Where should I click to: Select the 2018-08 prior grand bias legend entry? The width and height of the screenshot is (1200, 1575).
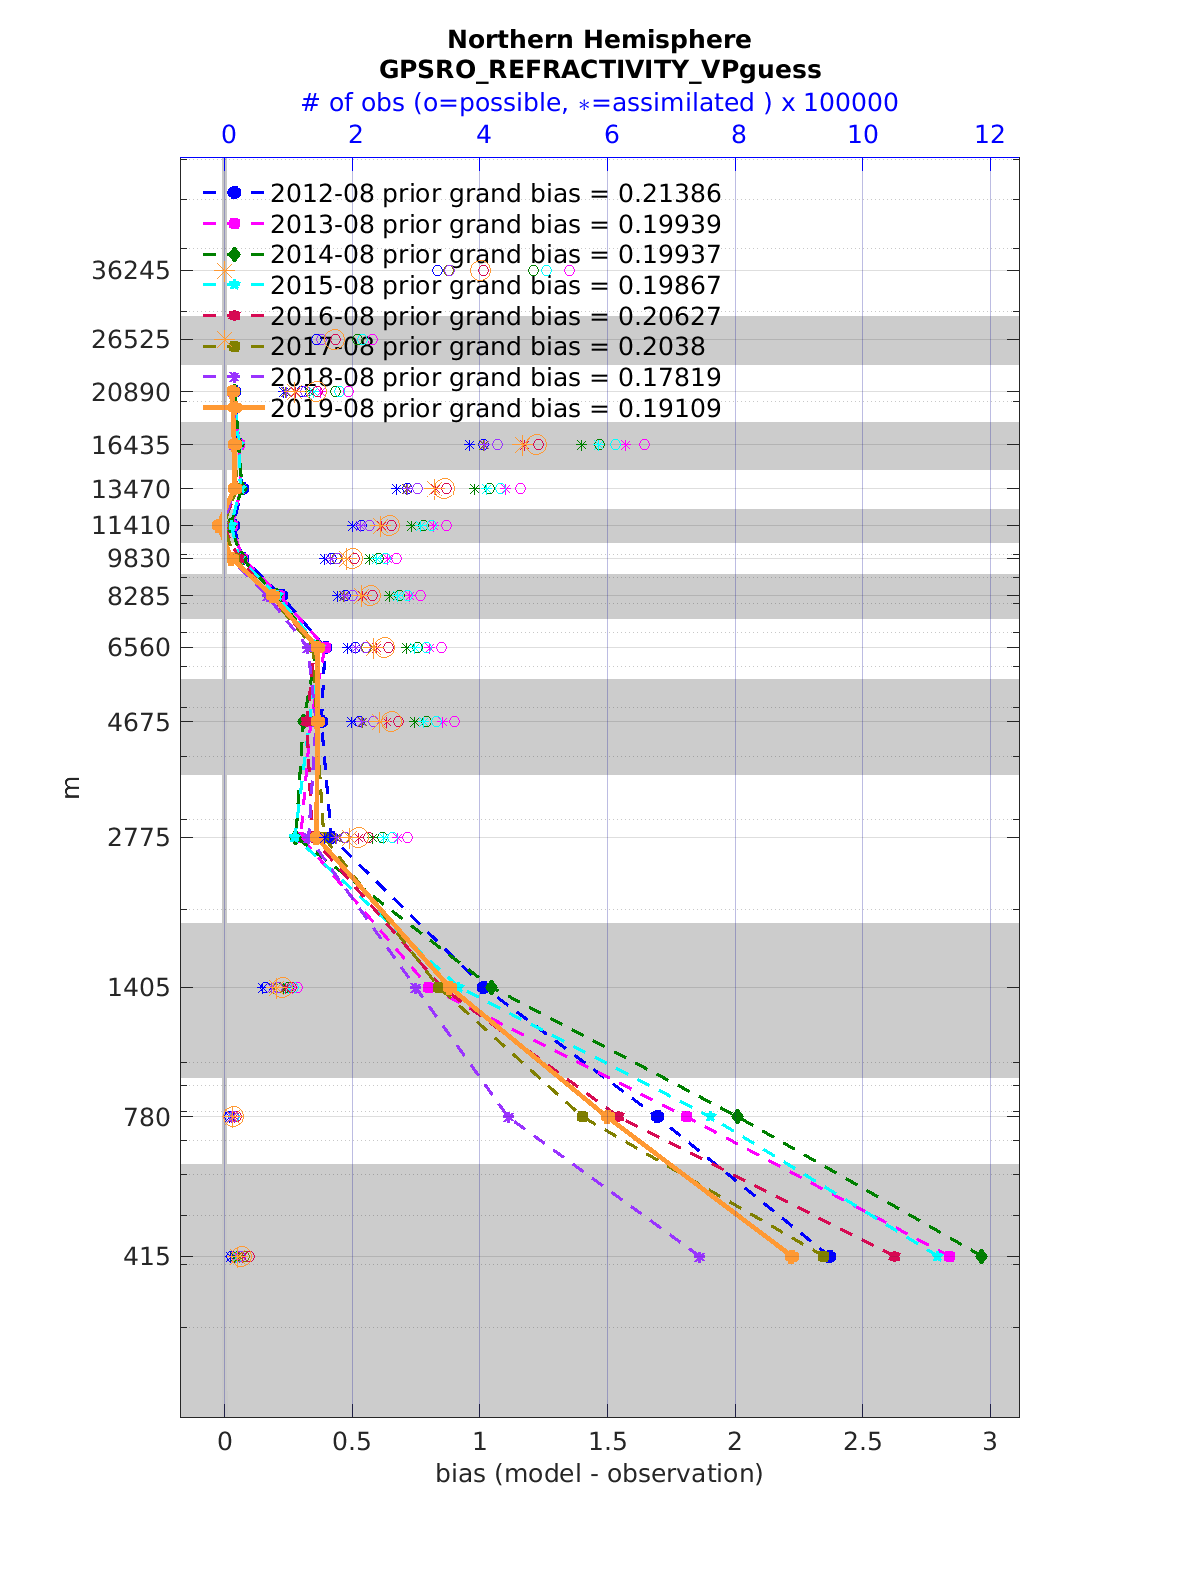[495, 378]
